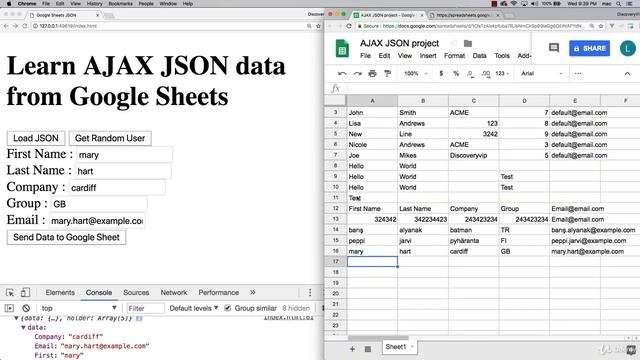The height and width of the screenshot is (360, 640).
Task: Collapse the top logged object in console
Action: coord(16,318)
